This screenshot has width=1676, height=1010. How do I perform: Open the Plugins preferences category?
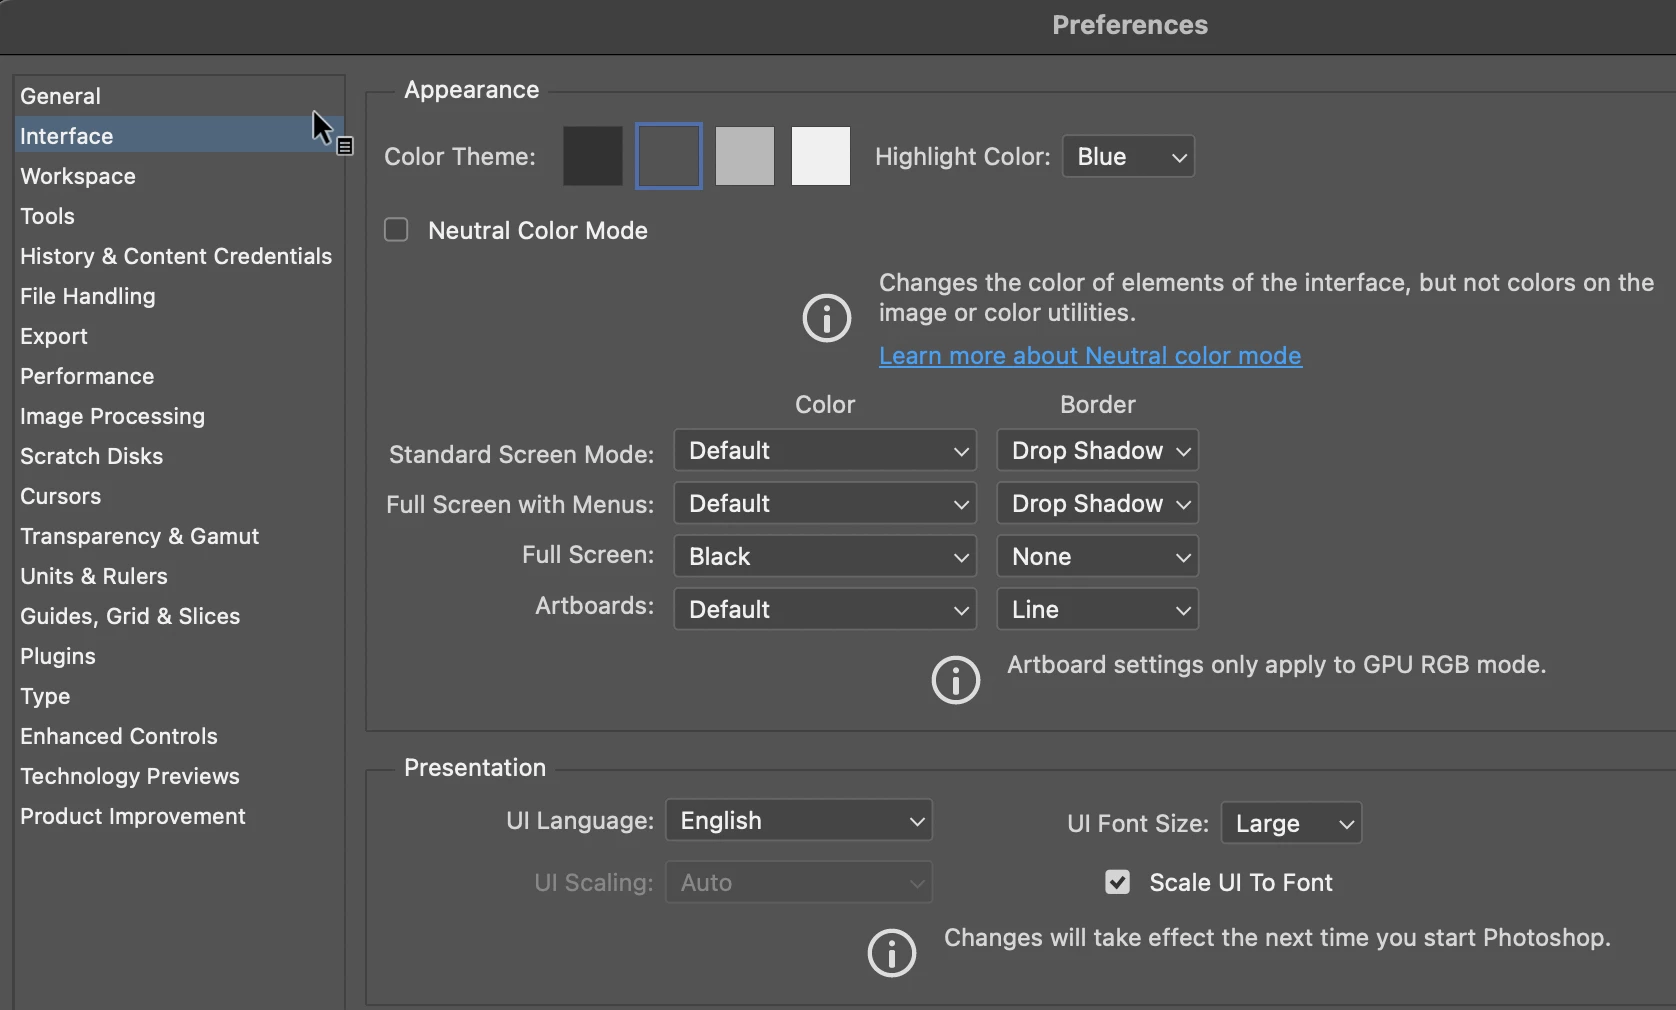pos(179,656)
